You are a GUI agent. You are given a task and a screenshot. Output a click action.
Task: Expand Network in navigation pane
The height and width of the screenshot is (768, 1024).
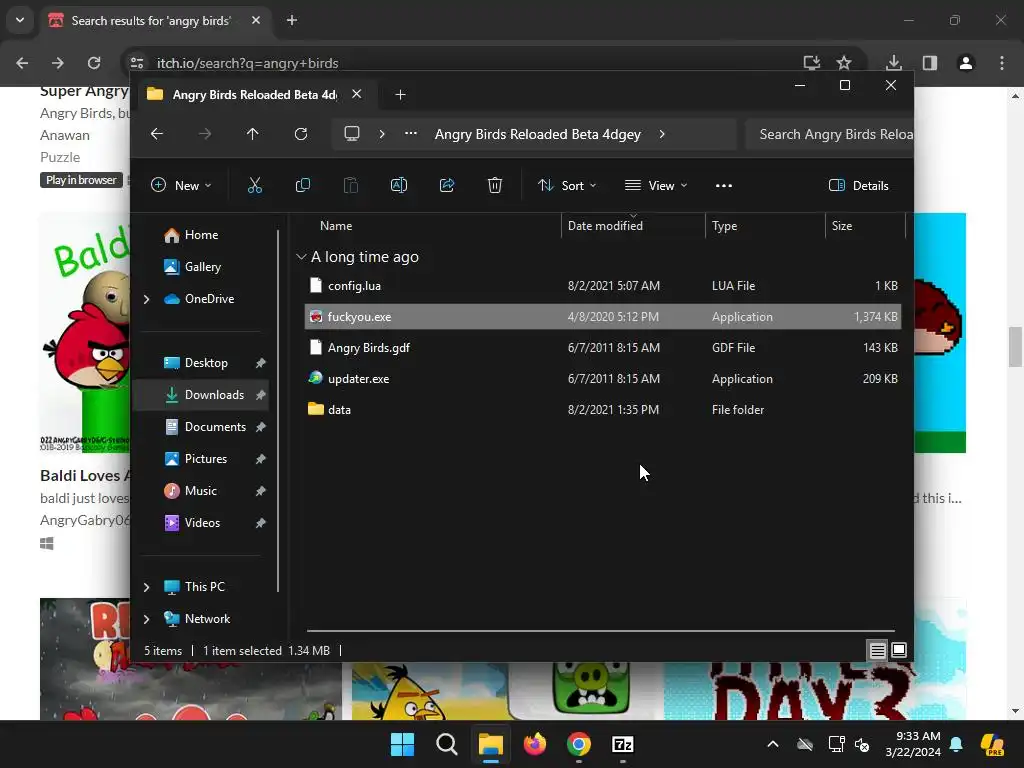(146, 619)
